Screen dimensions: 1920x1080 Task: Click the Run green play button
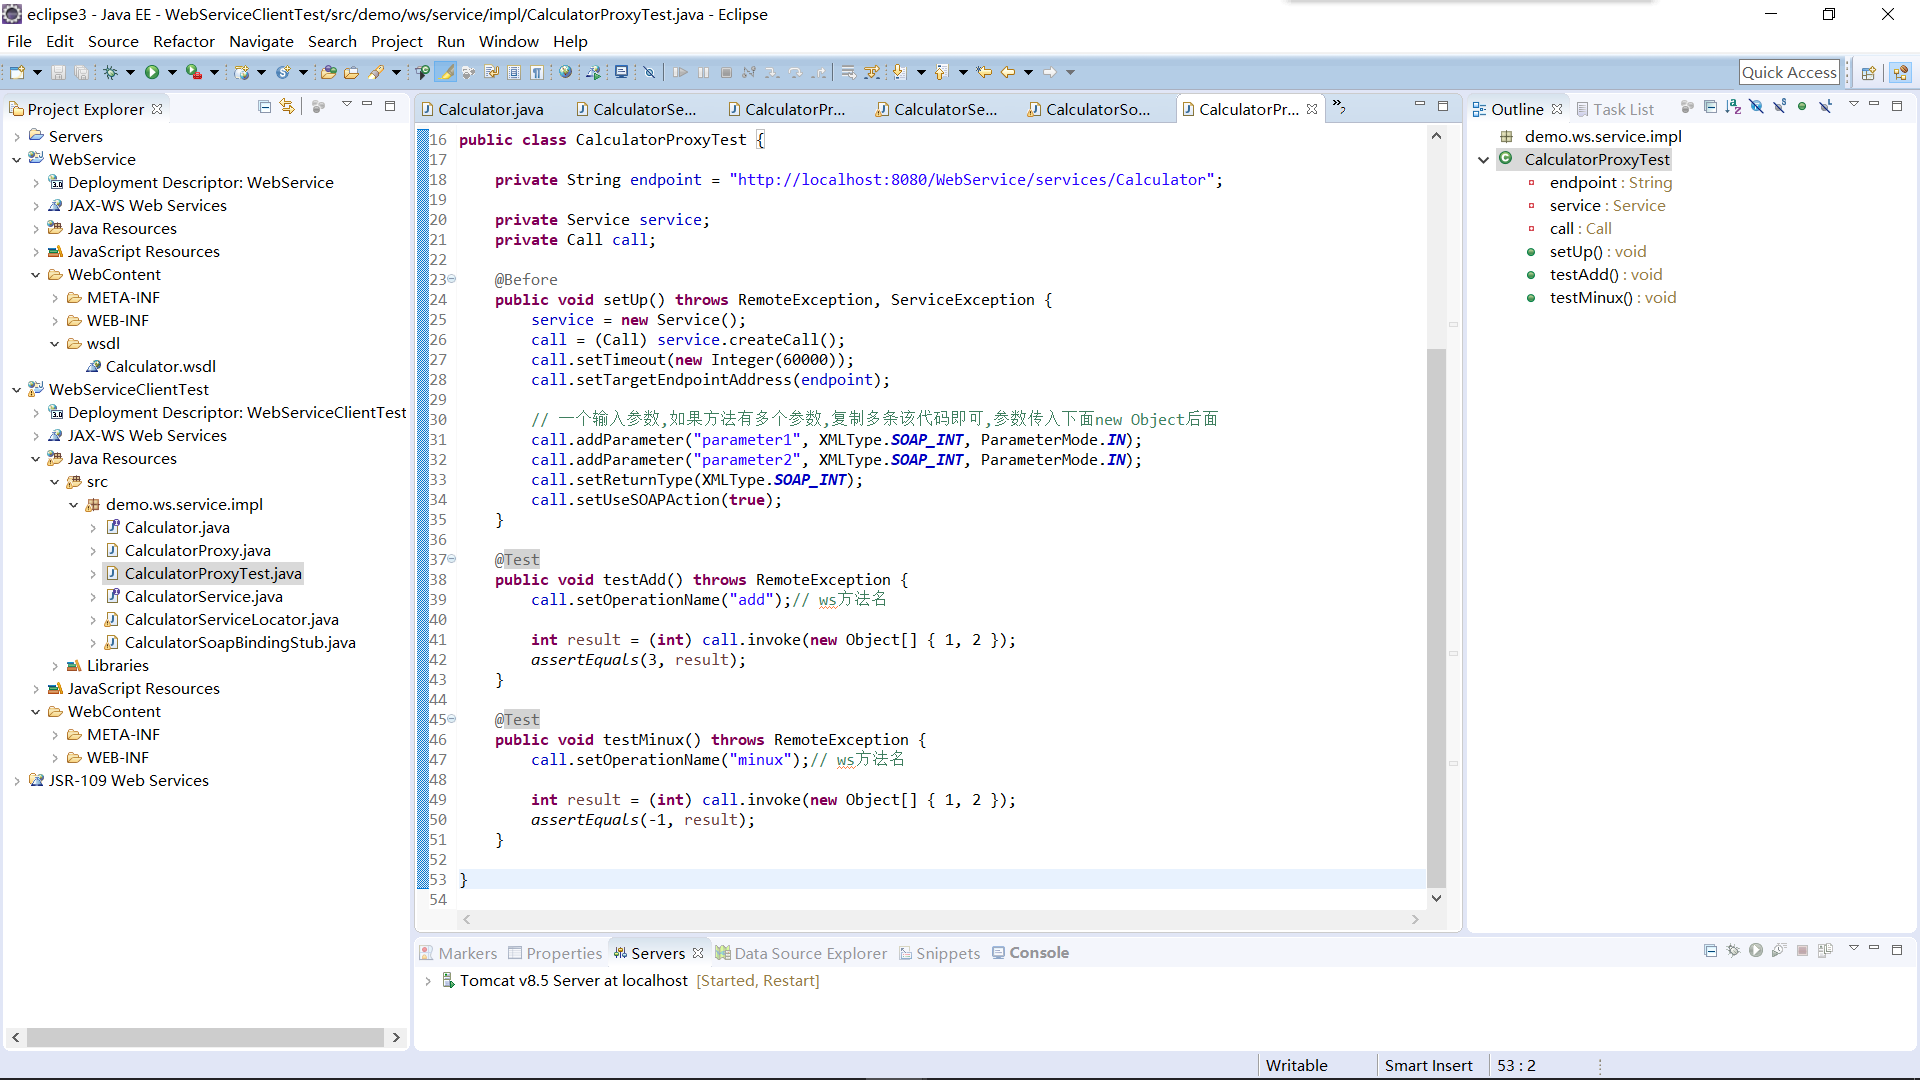pos(152,72)
